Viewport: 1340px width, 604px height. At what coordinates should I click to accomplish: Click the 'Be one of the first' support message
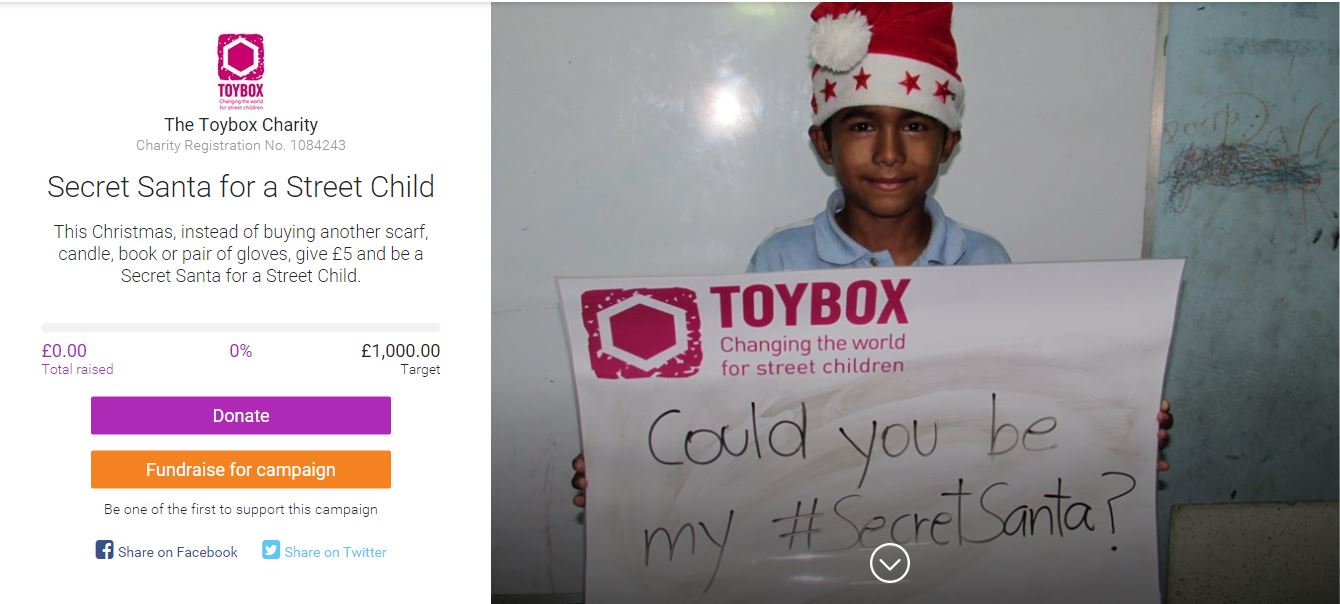point(241,509)
